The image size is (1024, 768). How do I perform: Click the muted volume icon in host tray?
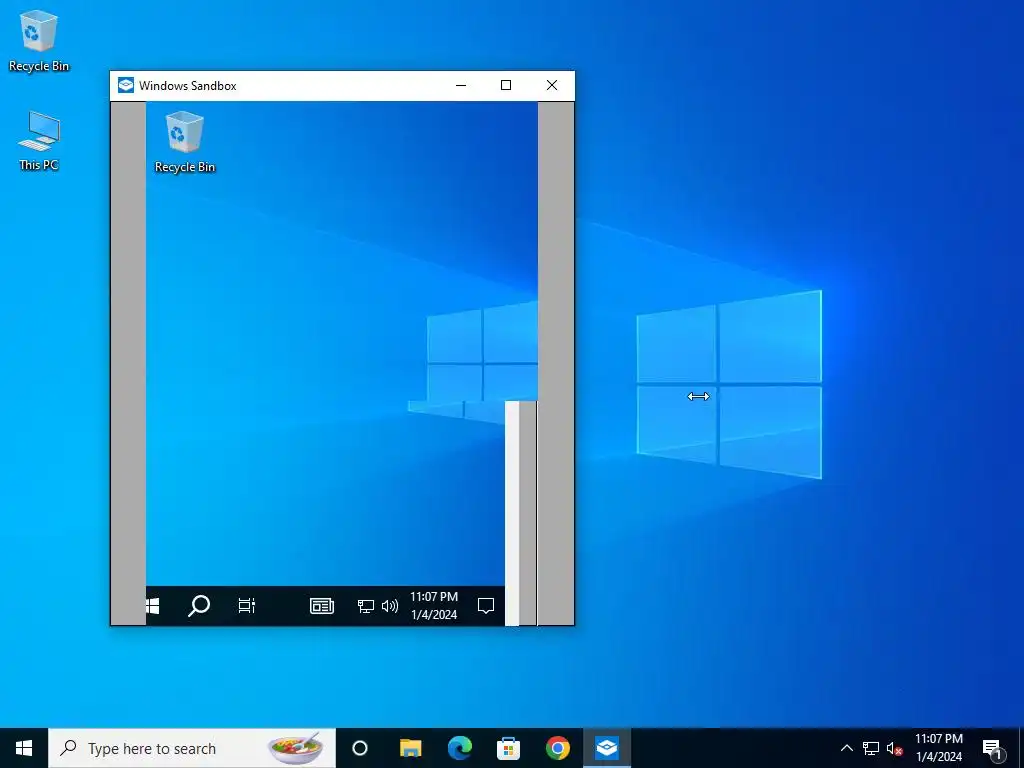coord(894,748)
